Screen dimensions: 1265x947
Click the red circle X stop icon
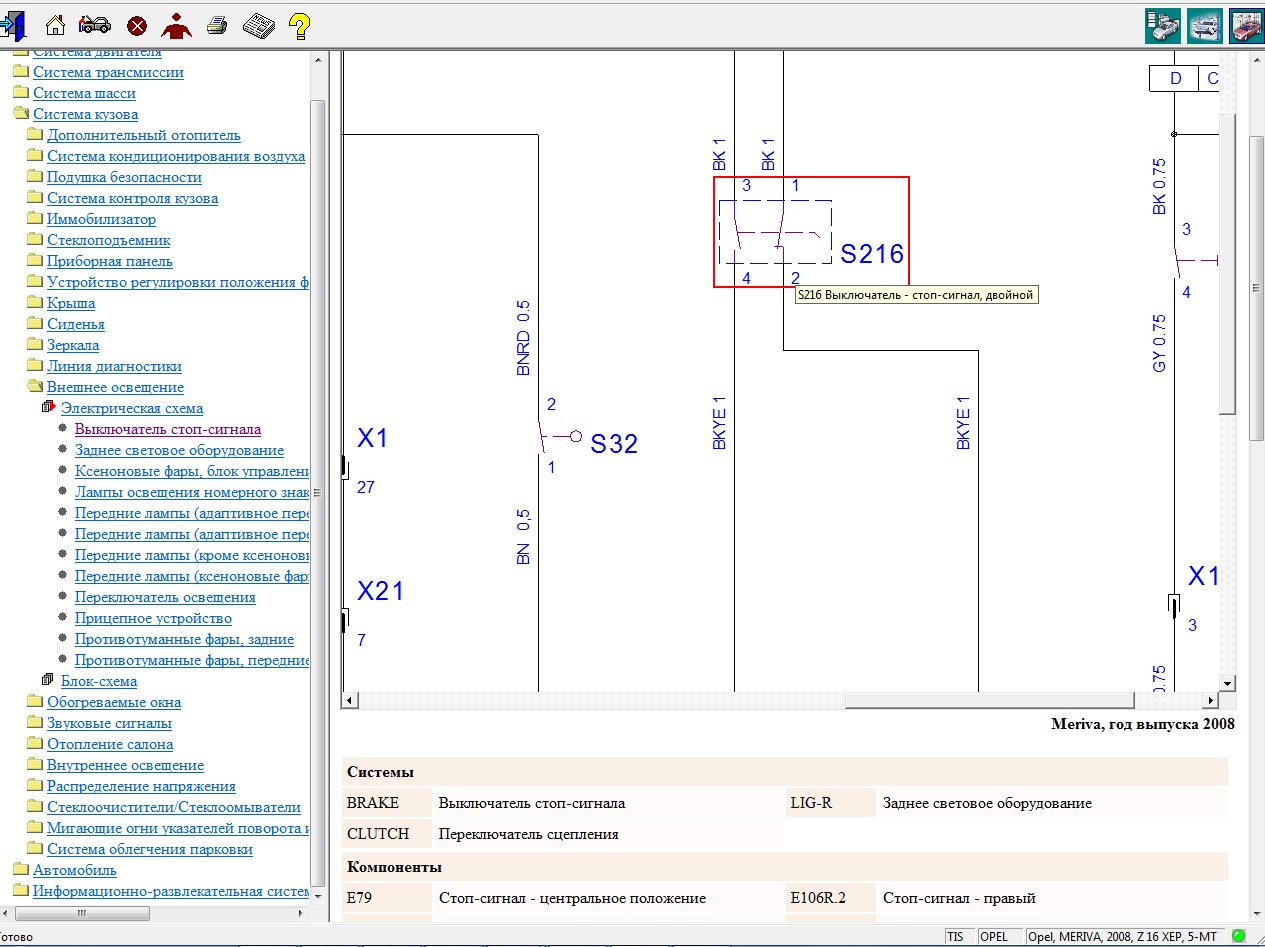coord(137,26)
